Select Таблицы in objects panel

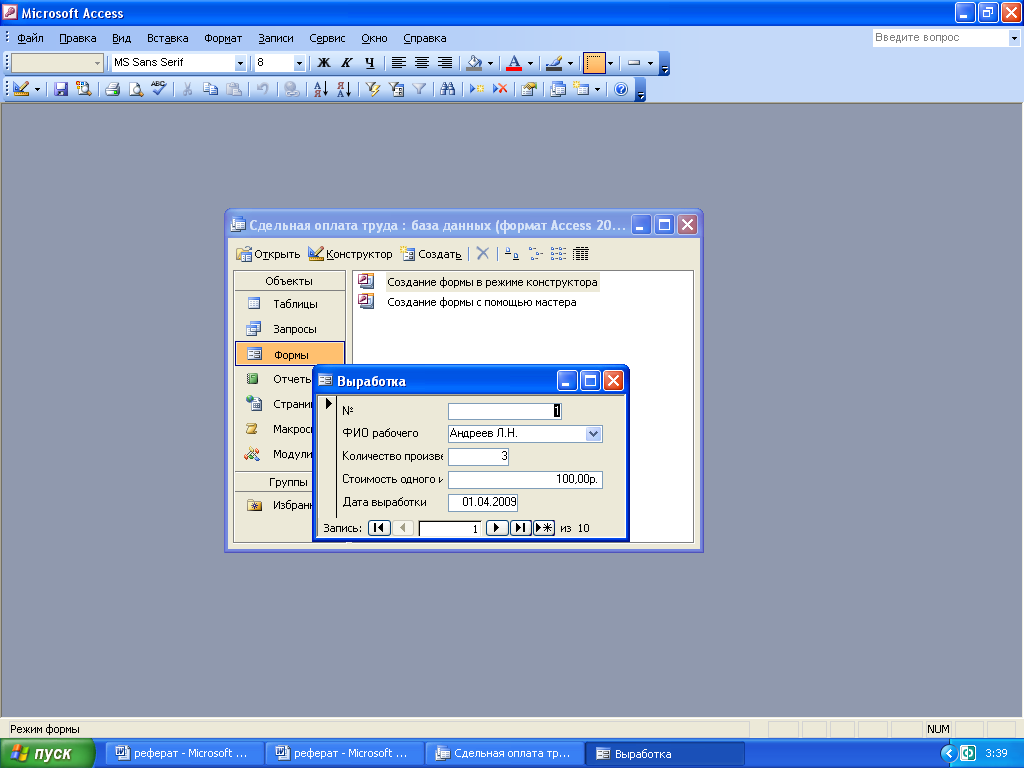(289, 304)
